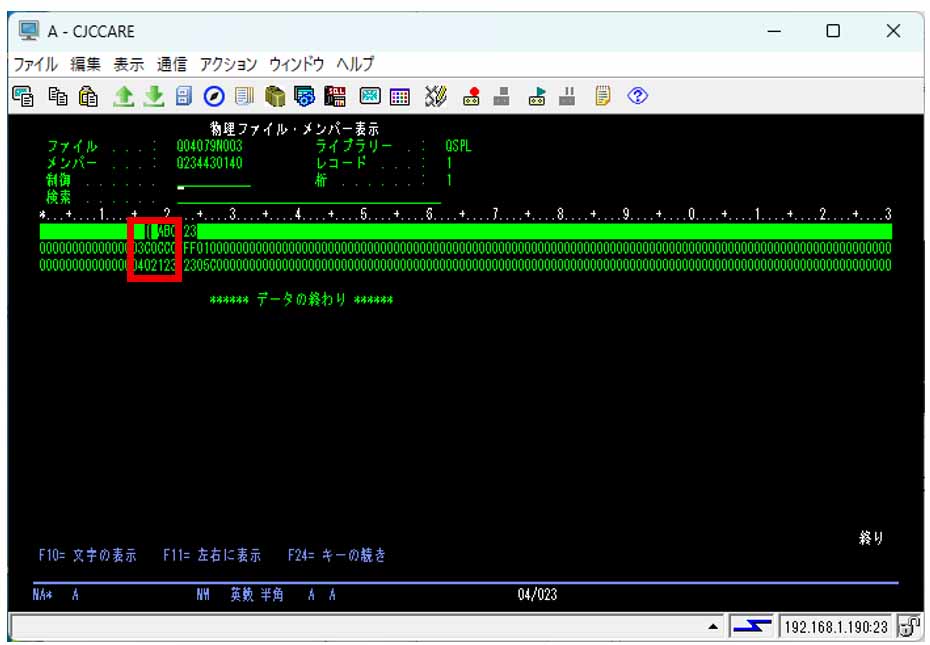Viewport: 930px width, 645px height.
Task: Click the F10= 文字の表示 function key text
Action: coord(87,555)
